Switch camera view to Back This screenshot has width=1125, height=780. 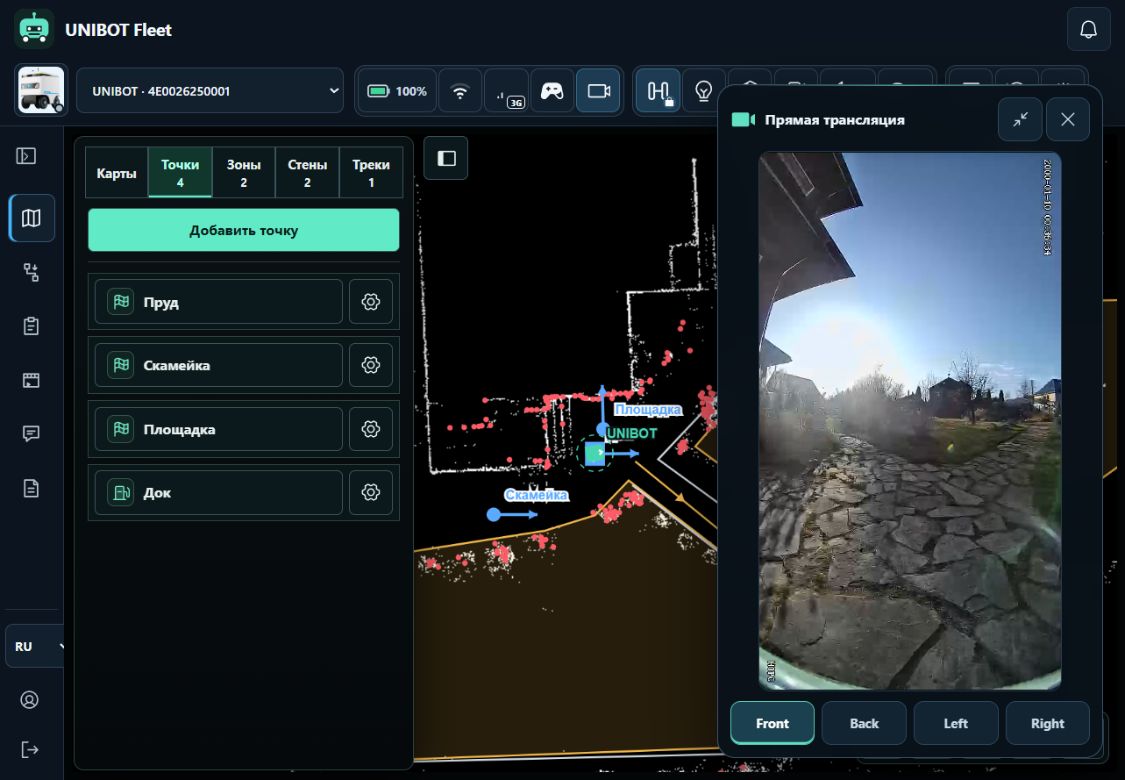pyautogui.click(x=864, y=723)
